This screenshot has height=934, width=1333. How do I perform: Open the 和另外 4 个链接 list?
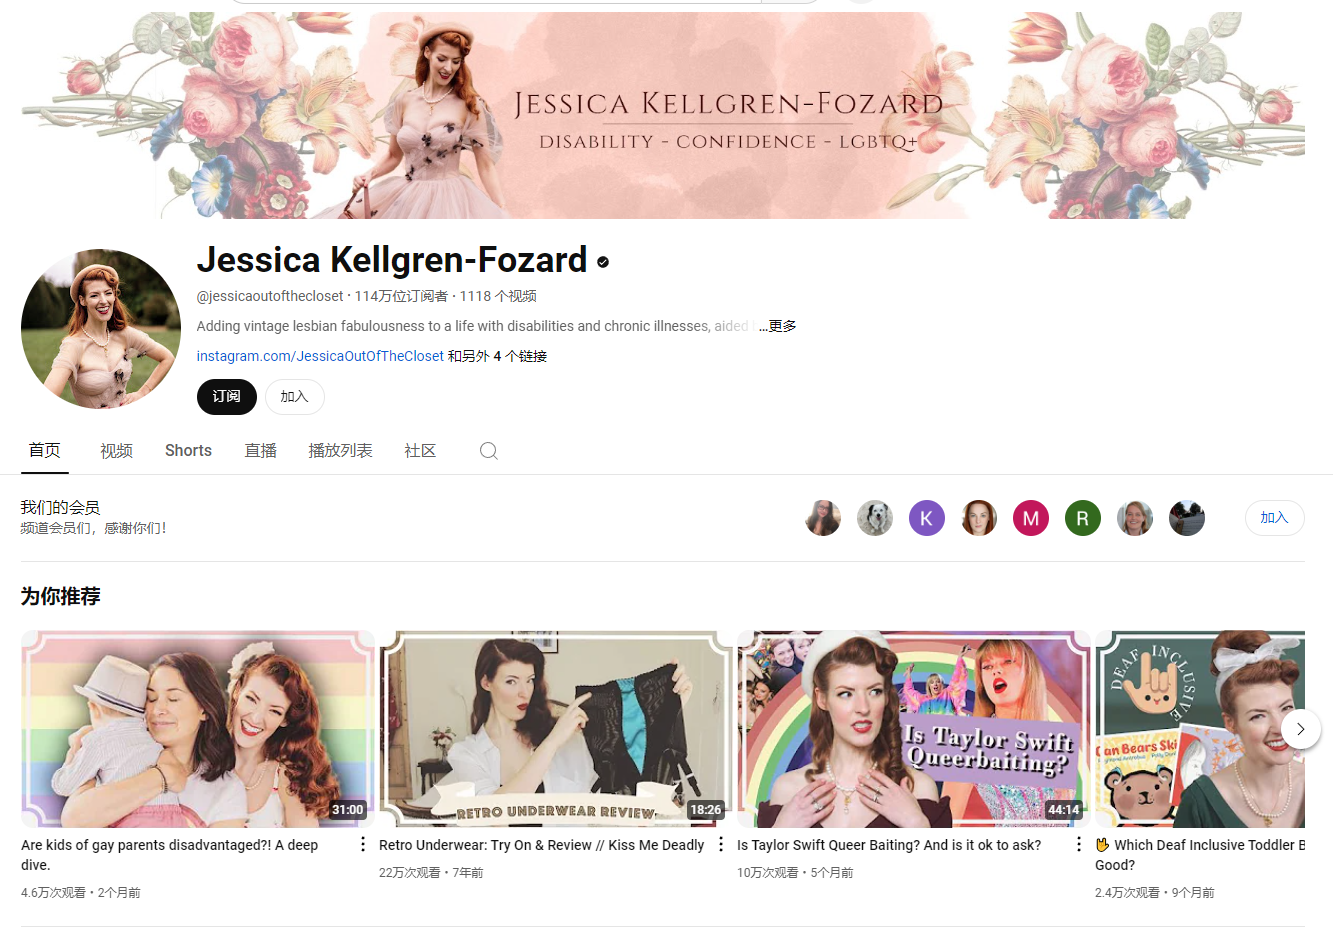pyautogui.click(x=497, y=356)
